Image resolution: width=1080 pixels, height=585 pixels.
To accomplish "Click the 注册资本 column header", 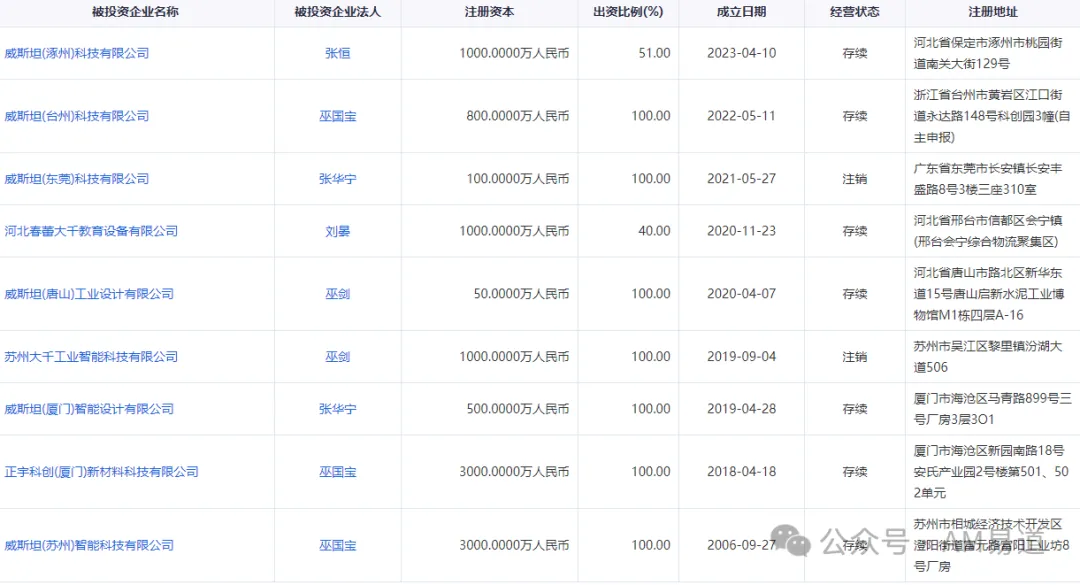I will click(x=489, y=12).
